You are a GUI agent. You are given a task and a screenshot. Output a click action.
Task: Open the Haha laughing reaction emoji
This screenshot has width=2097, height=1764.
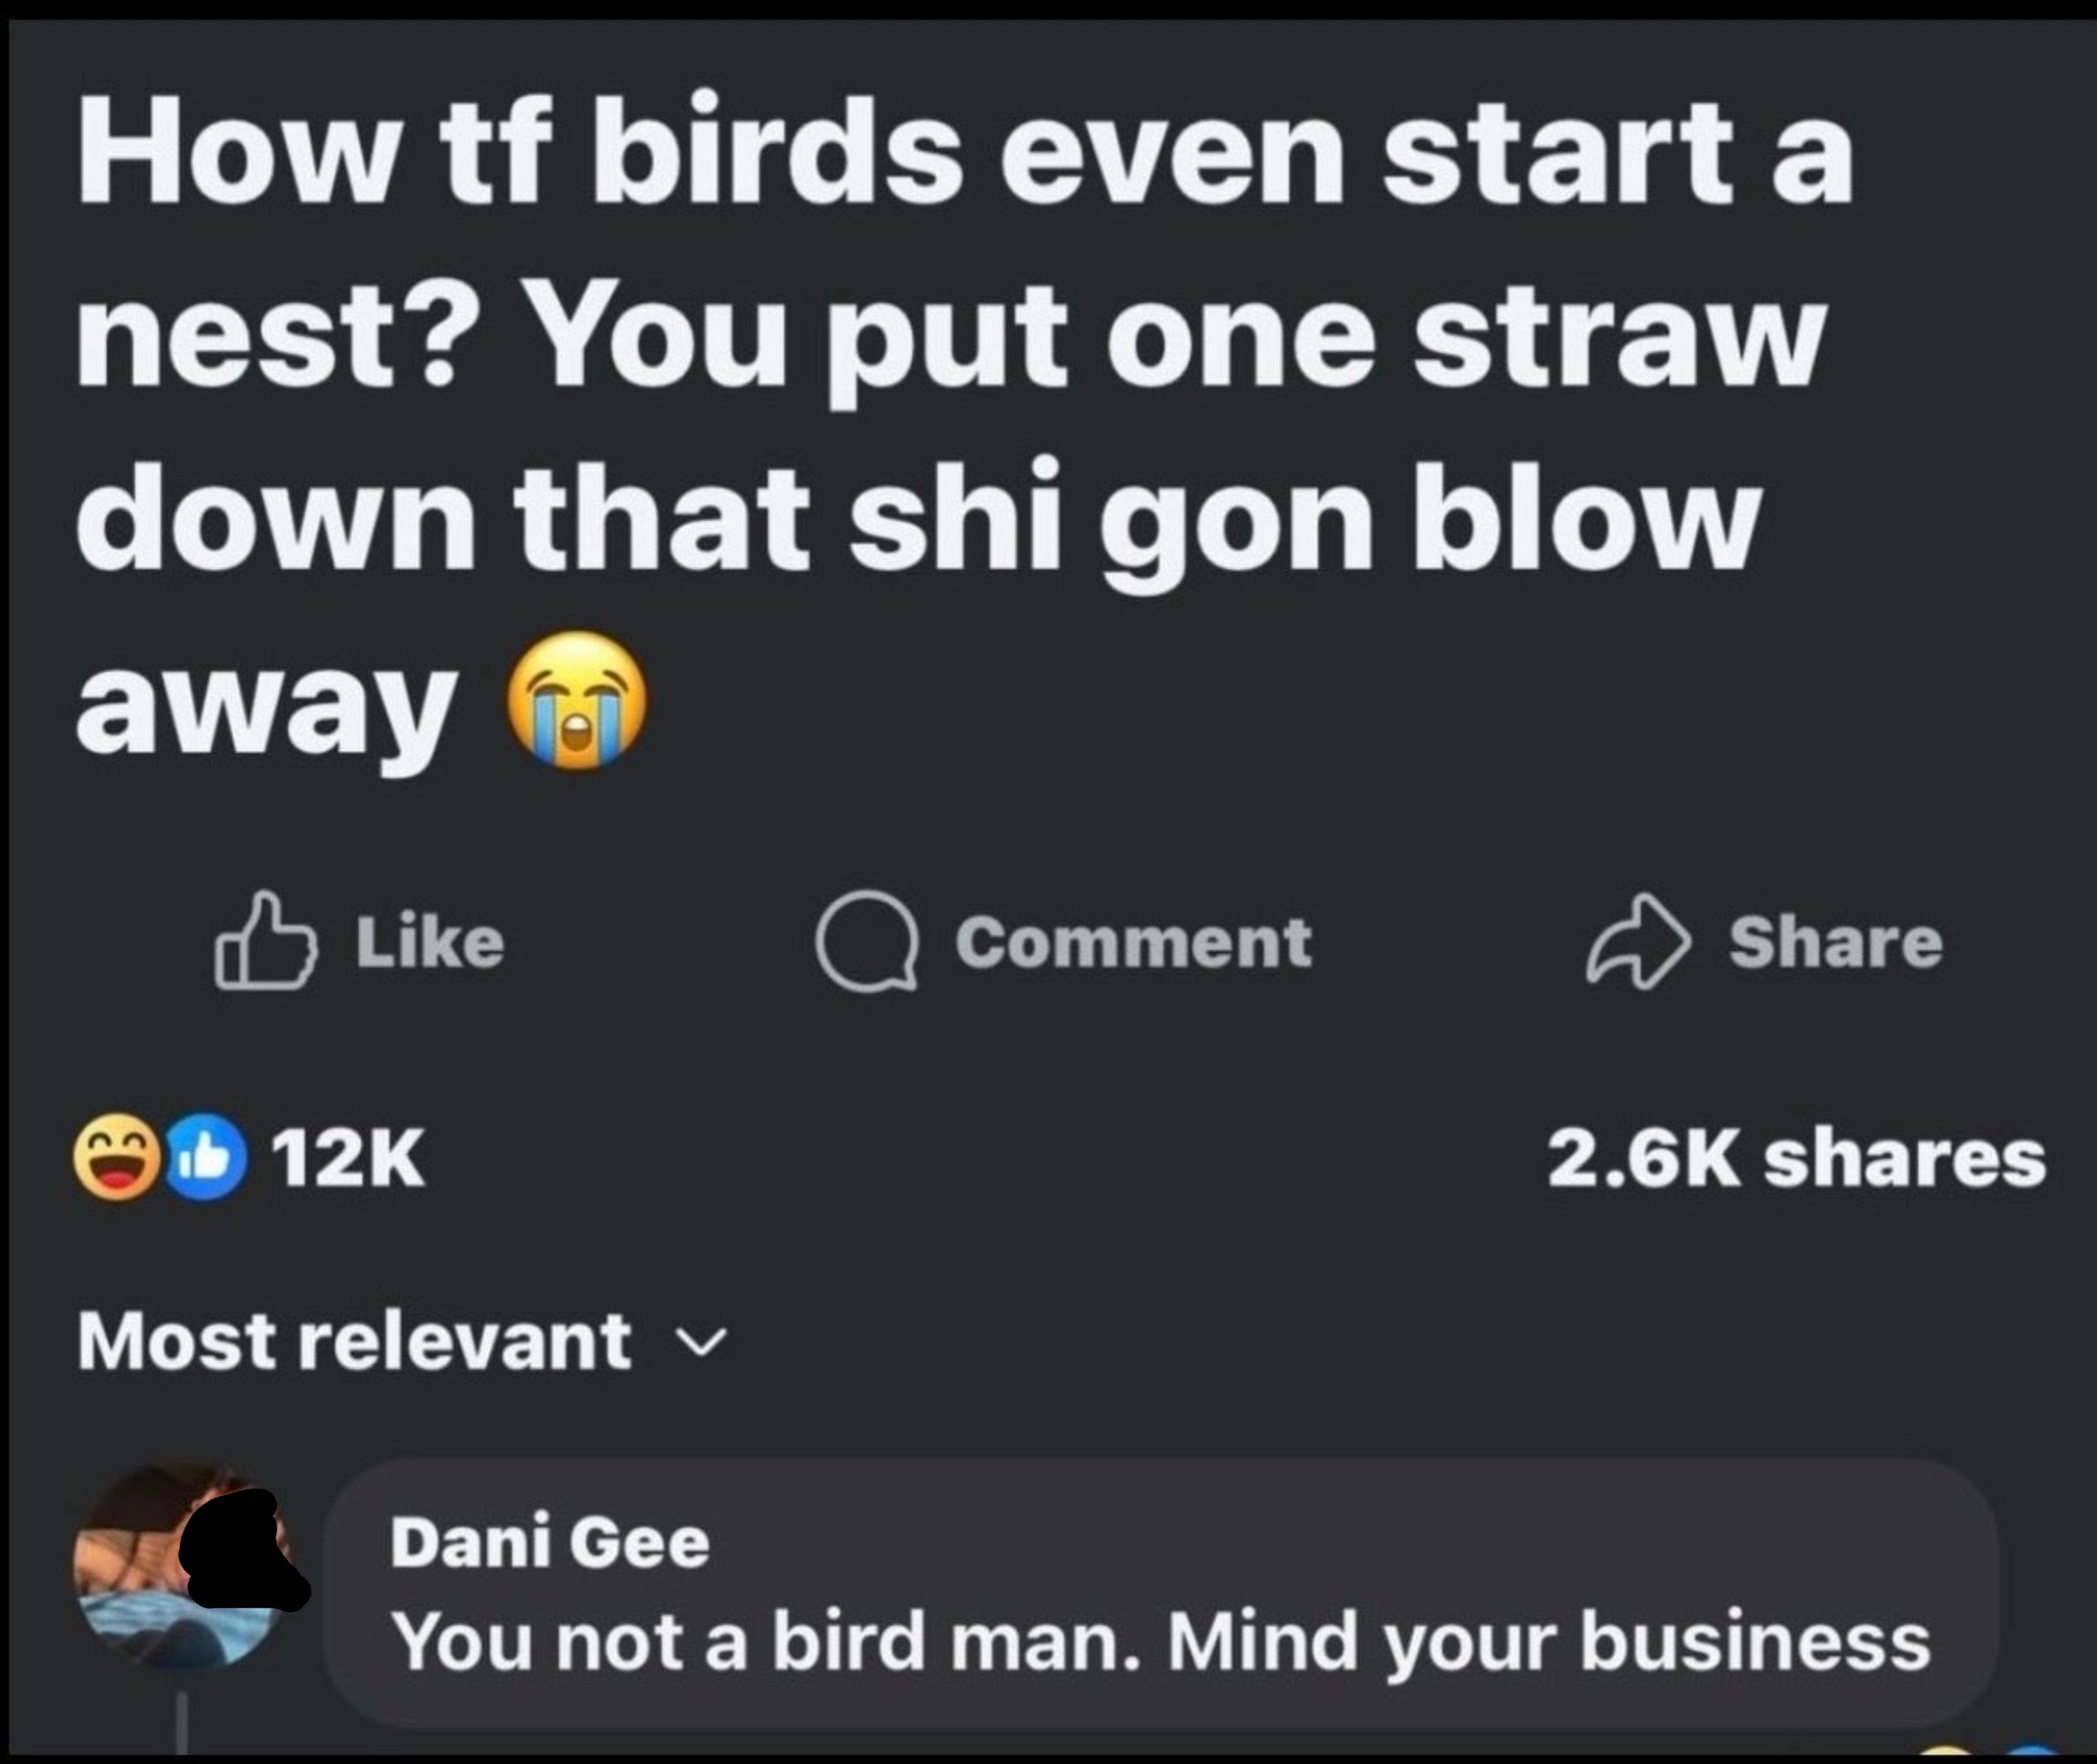point(118,1160)
